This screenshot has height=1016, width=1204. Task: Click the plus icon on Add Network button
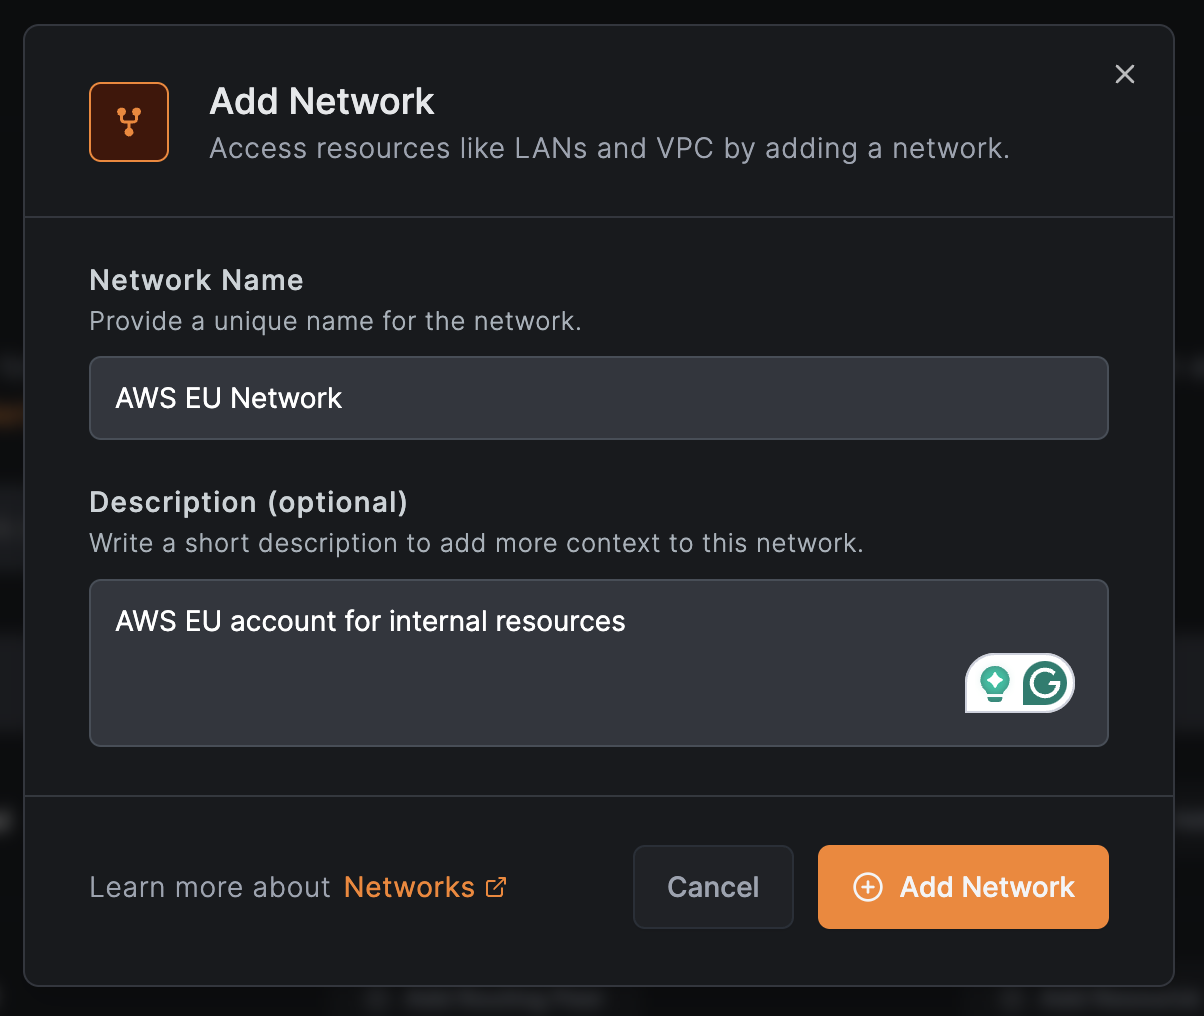[x=868, y=887]
